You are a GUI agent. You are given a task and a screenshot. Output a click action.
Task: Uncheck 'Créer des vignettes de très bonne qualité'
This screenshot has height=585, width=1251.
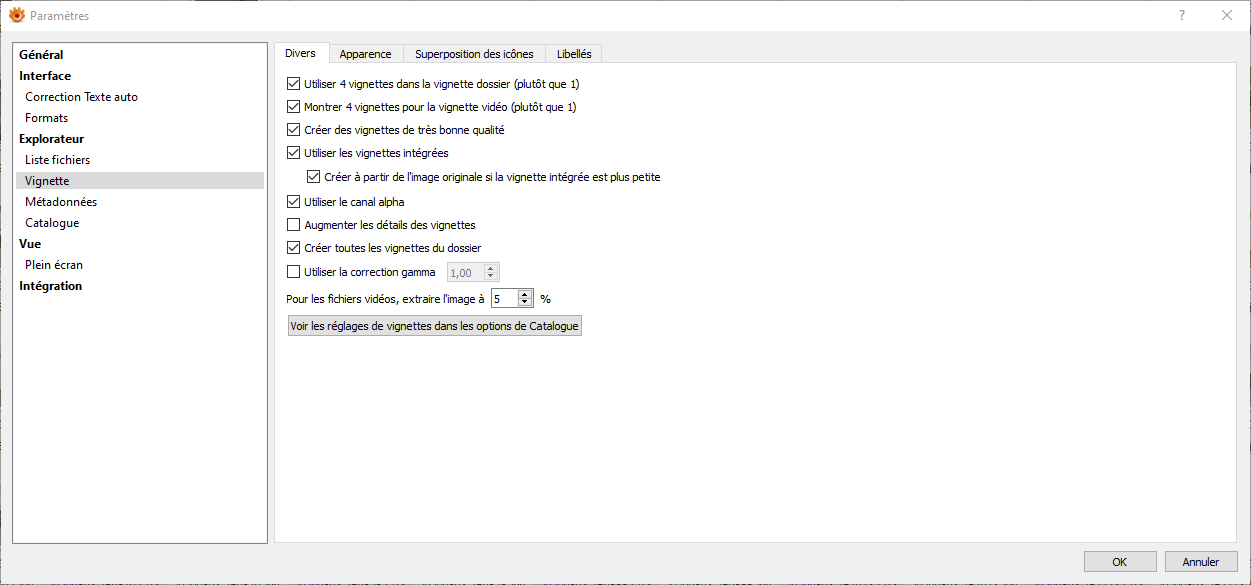(x=293, y=130)
